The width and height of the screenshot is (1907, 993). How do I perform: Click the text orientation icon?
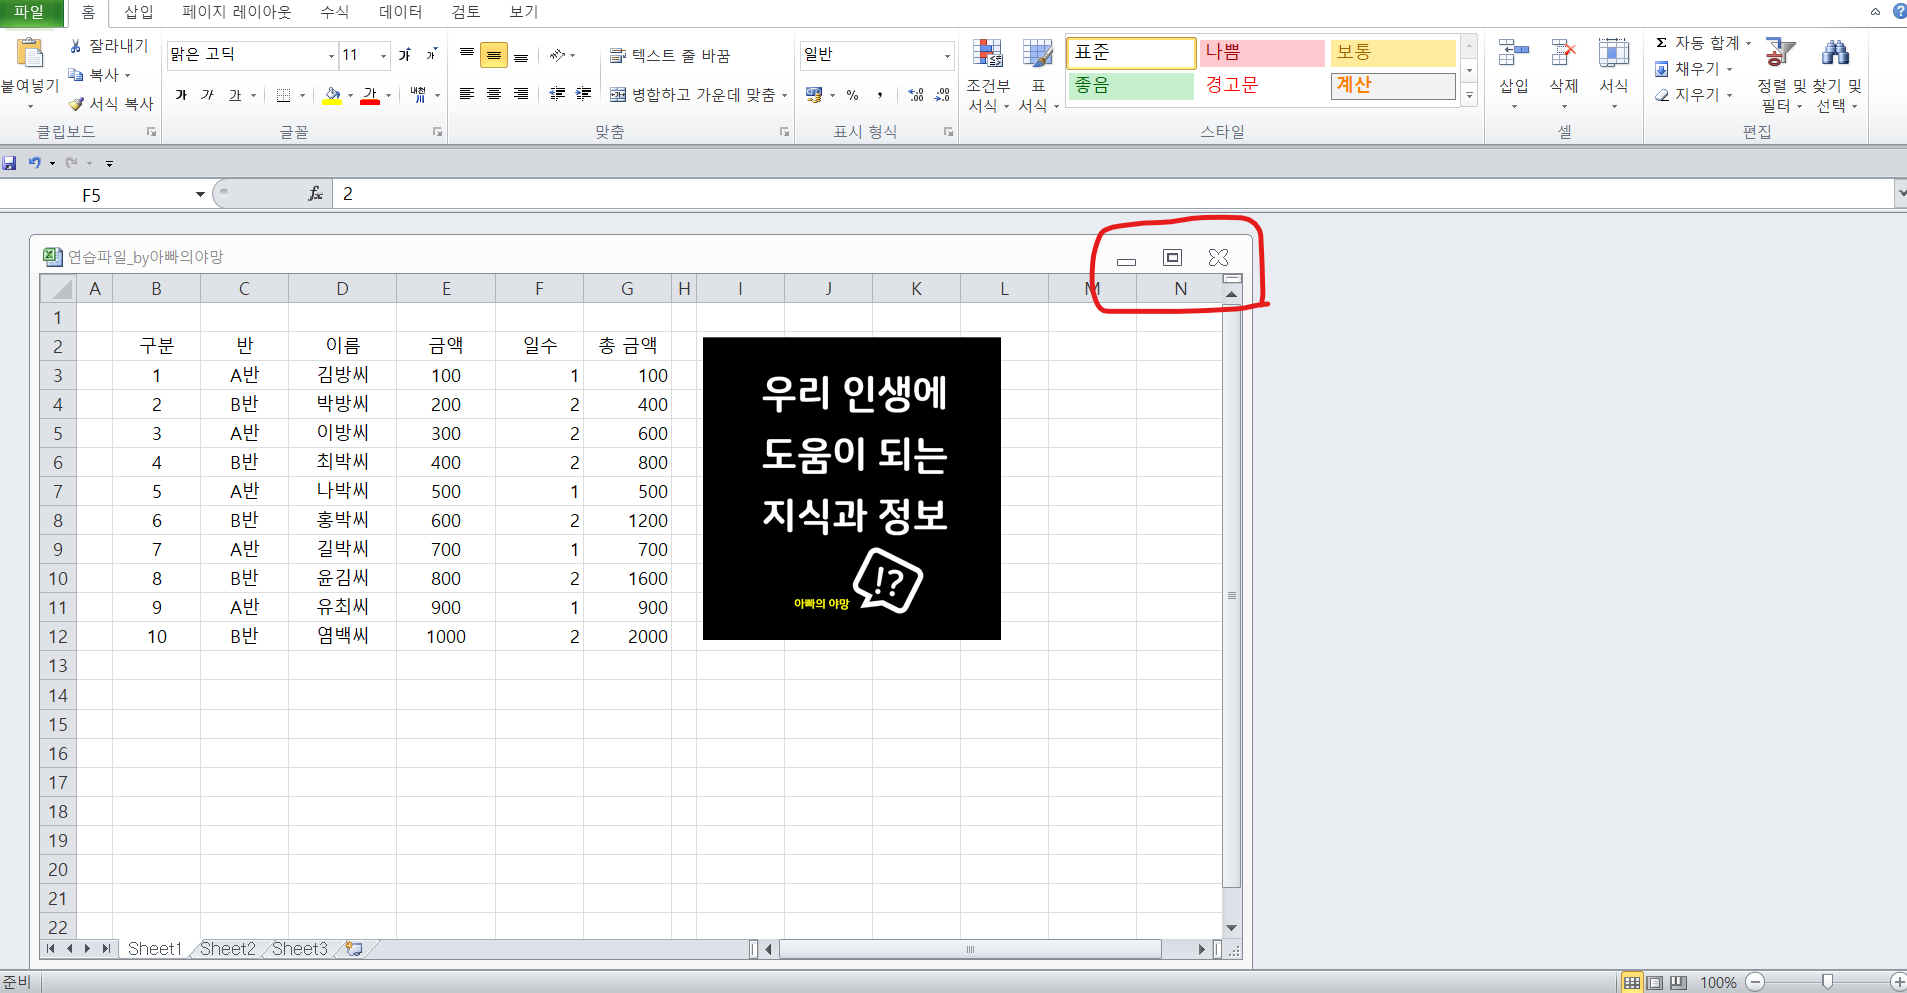click(x=558, y=55)
